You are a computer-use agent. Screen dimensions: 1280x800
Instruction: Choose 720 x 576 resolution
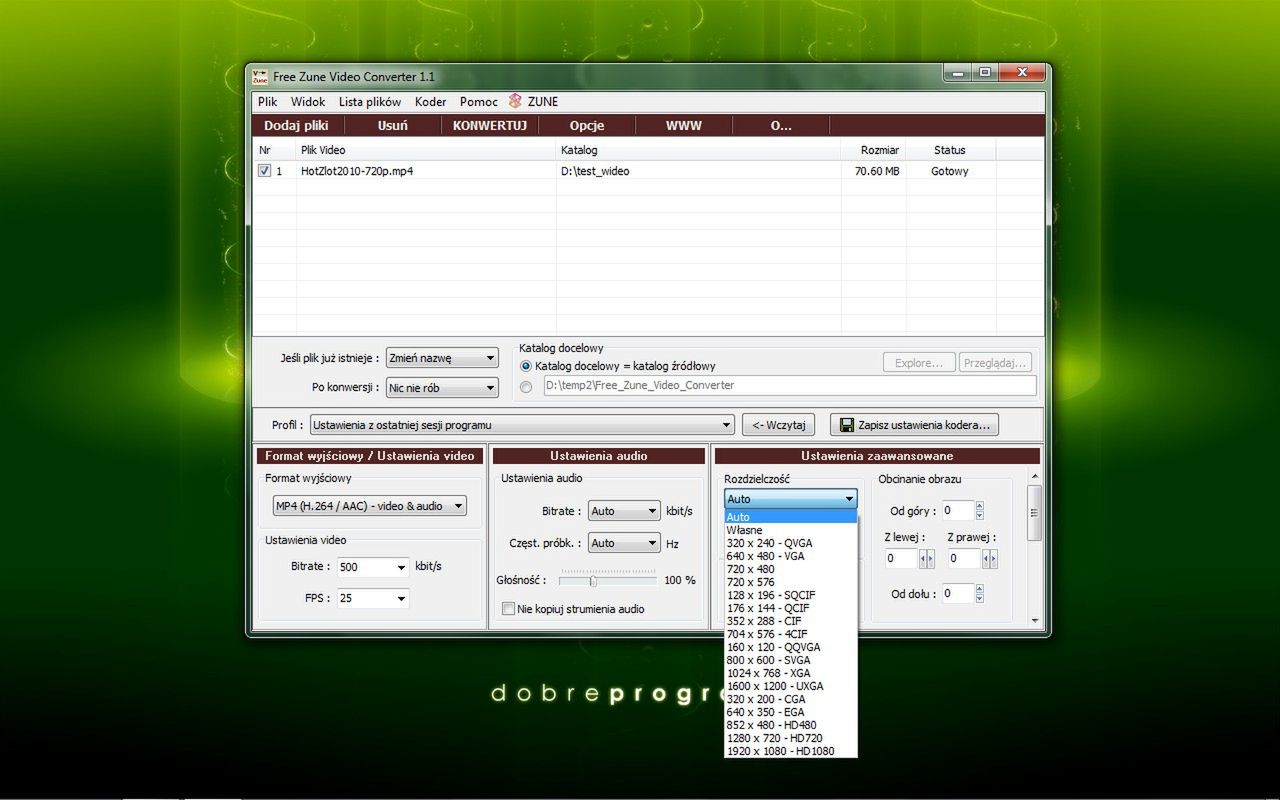791,582
